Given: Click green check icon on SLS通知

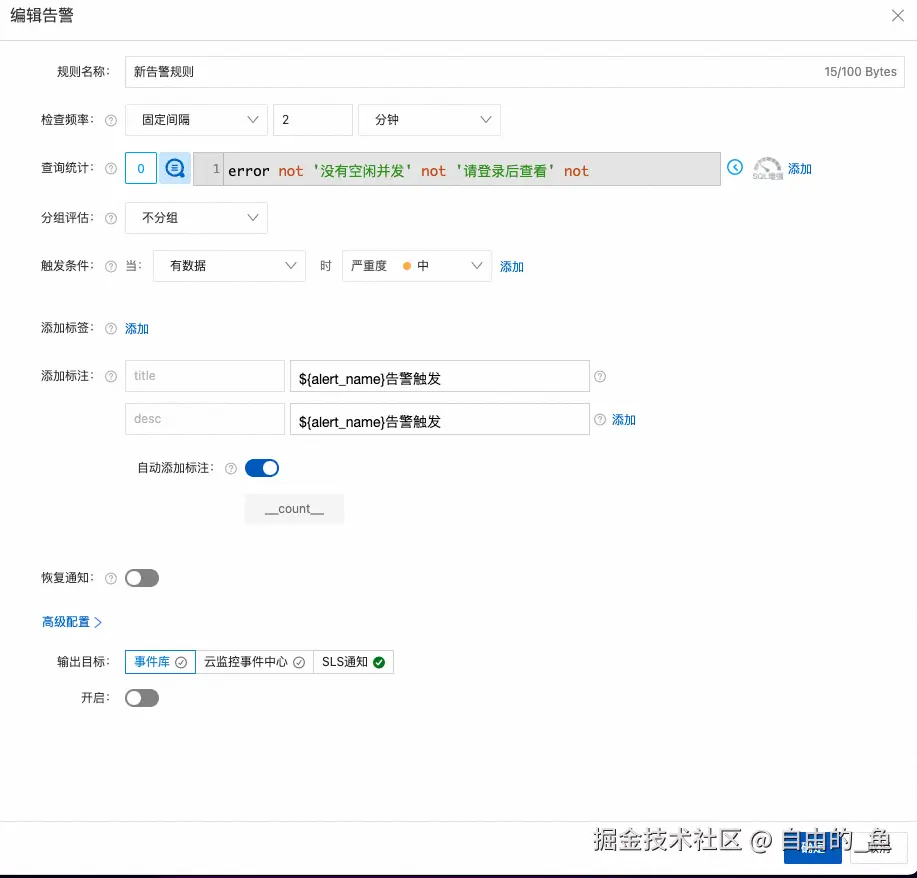Looking at the screenshot, I should click(379, 662).
